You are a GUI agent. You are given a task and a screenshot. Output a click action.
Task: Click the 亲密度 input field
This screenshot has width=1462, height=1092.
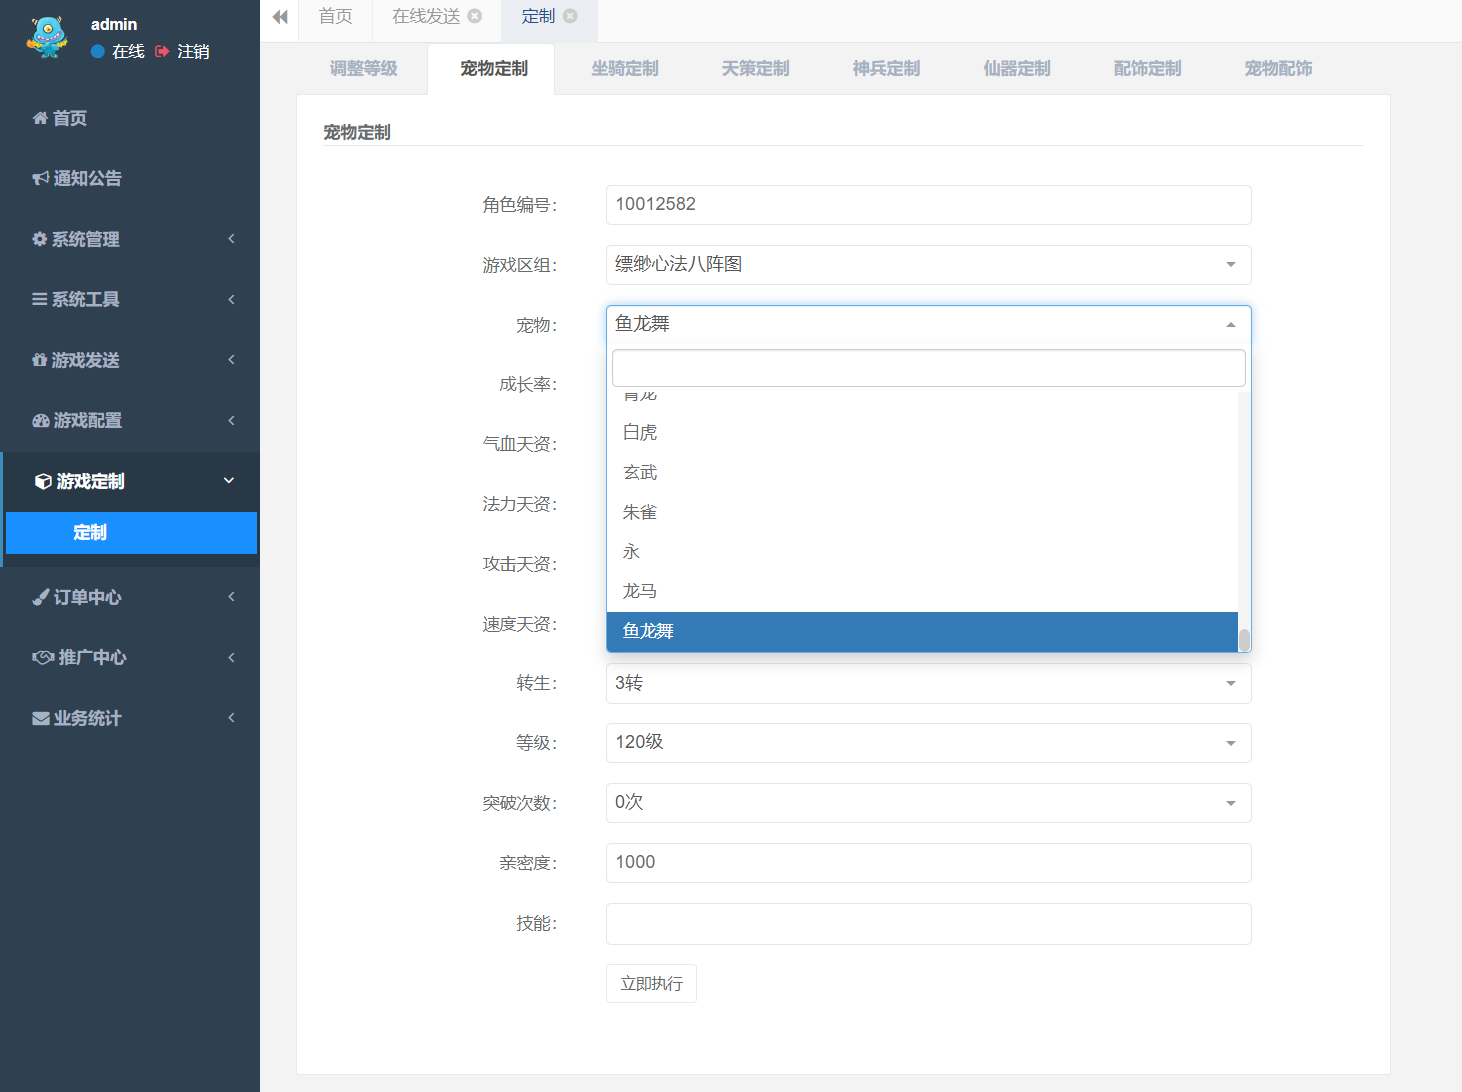(x=928, y=863)
